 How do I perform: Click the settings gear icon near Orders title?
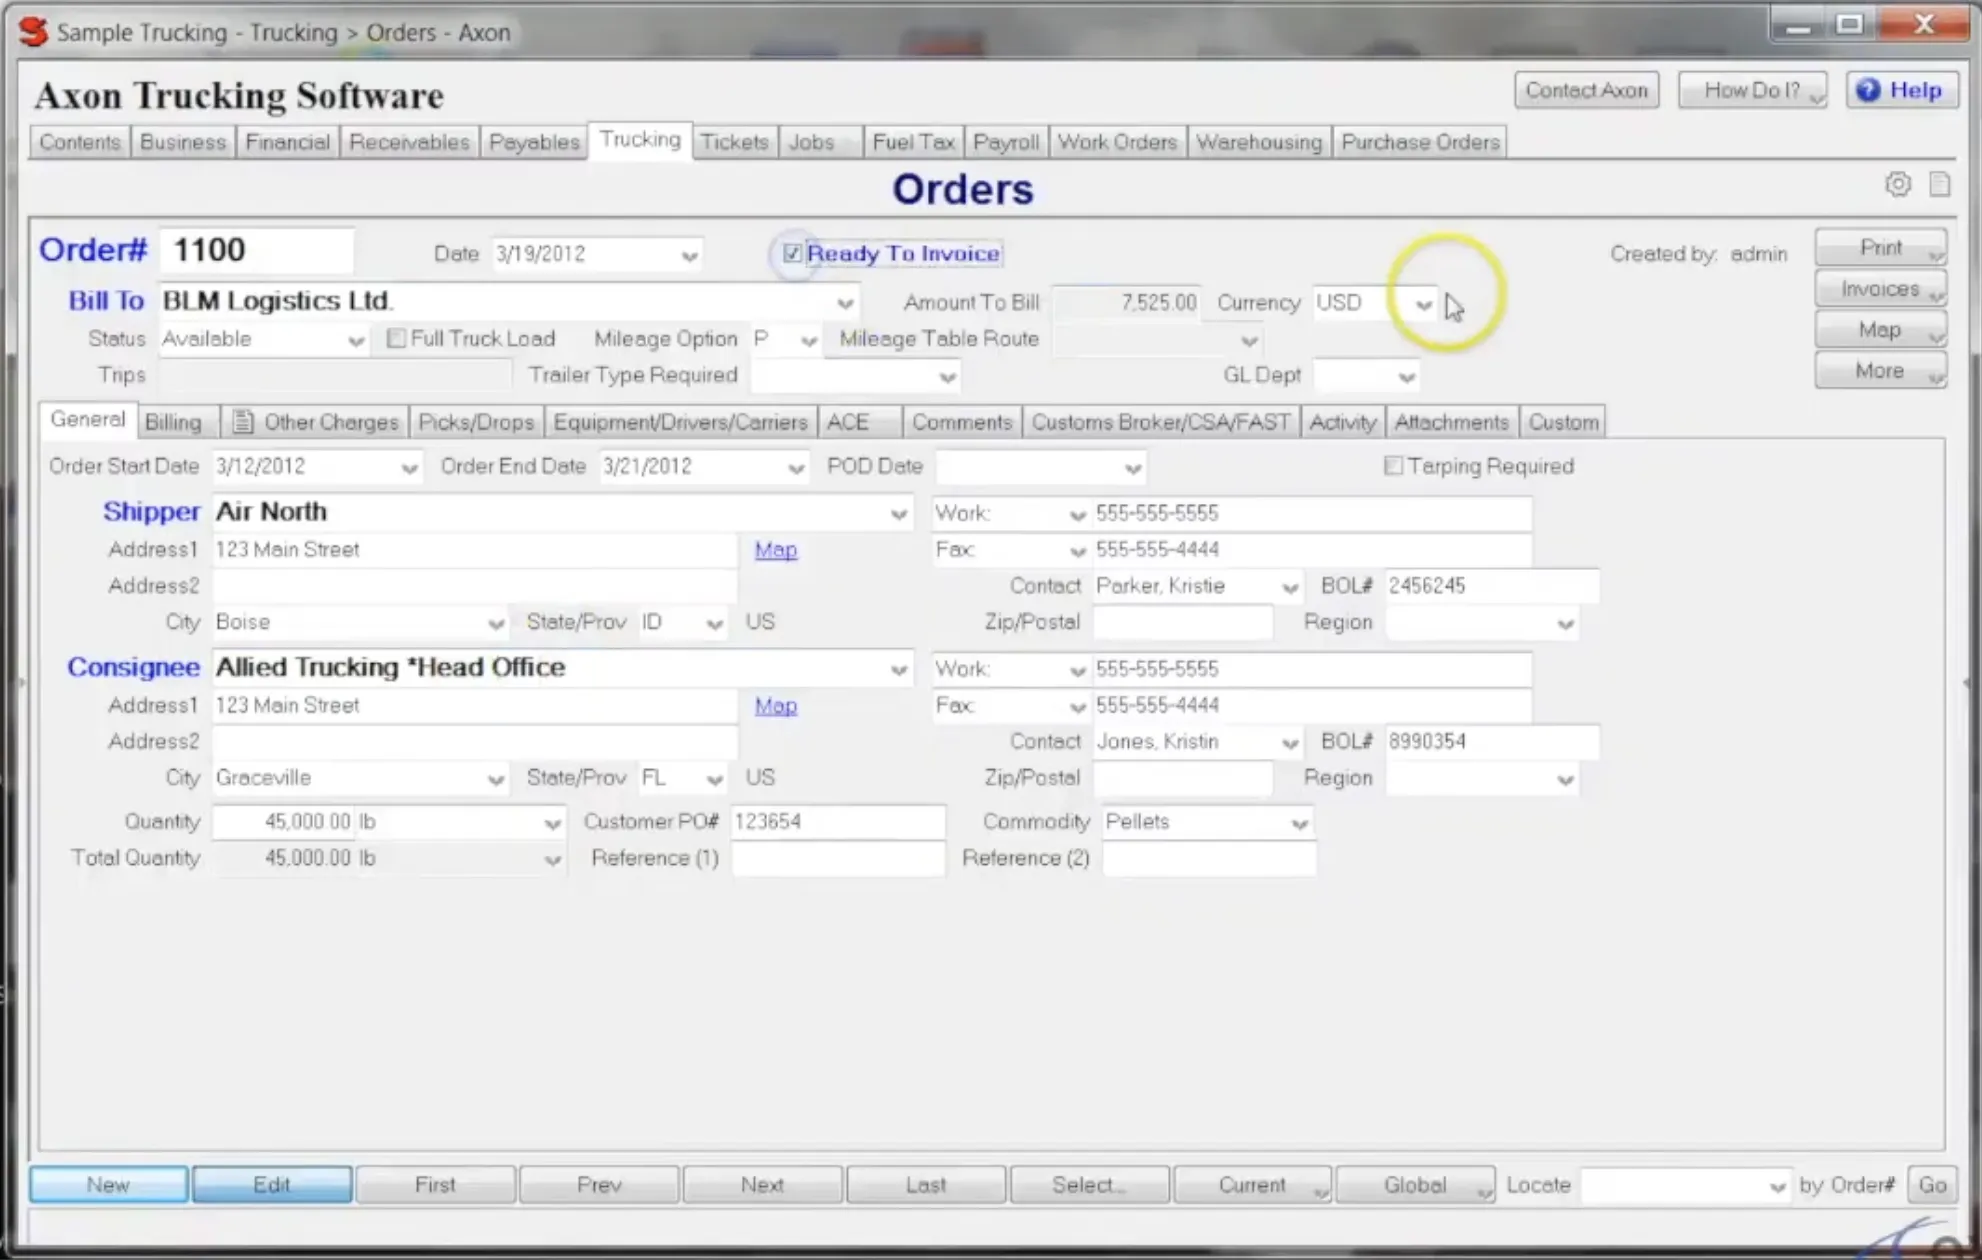tap(1897, 184)
